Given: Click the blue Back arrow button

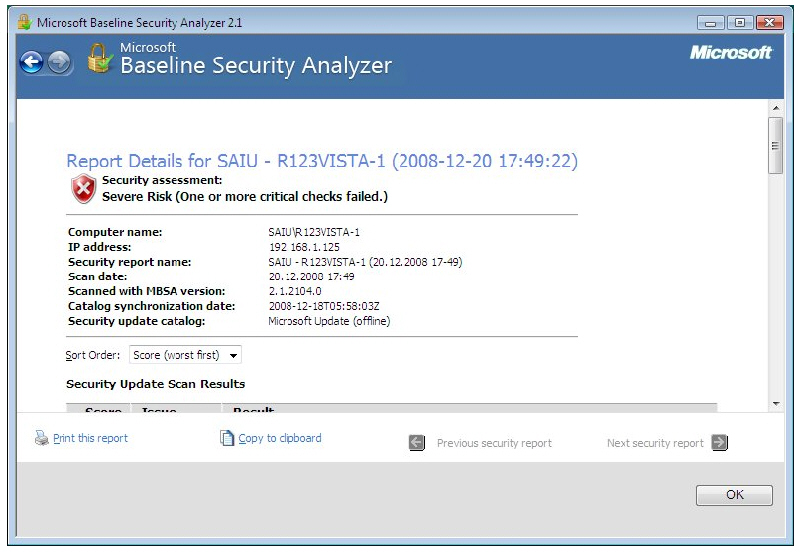Looking at the screenshot, I should tap(31, 63).
